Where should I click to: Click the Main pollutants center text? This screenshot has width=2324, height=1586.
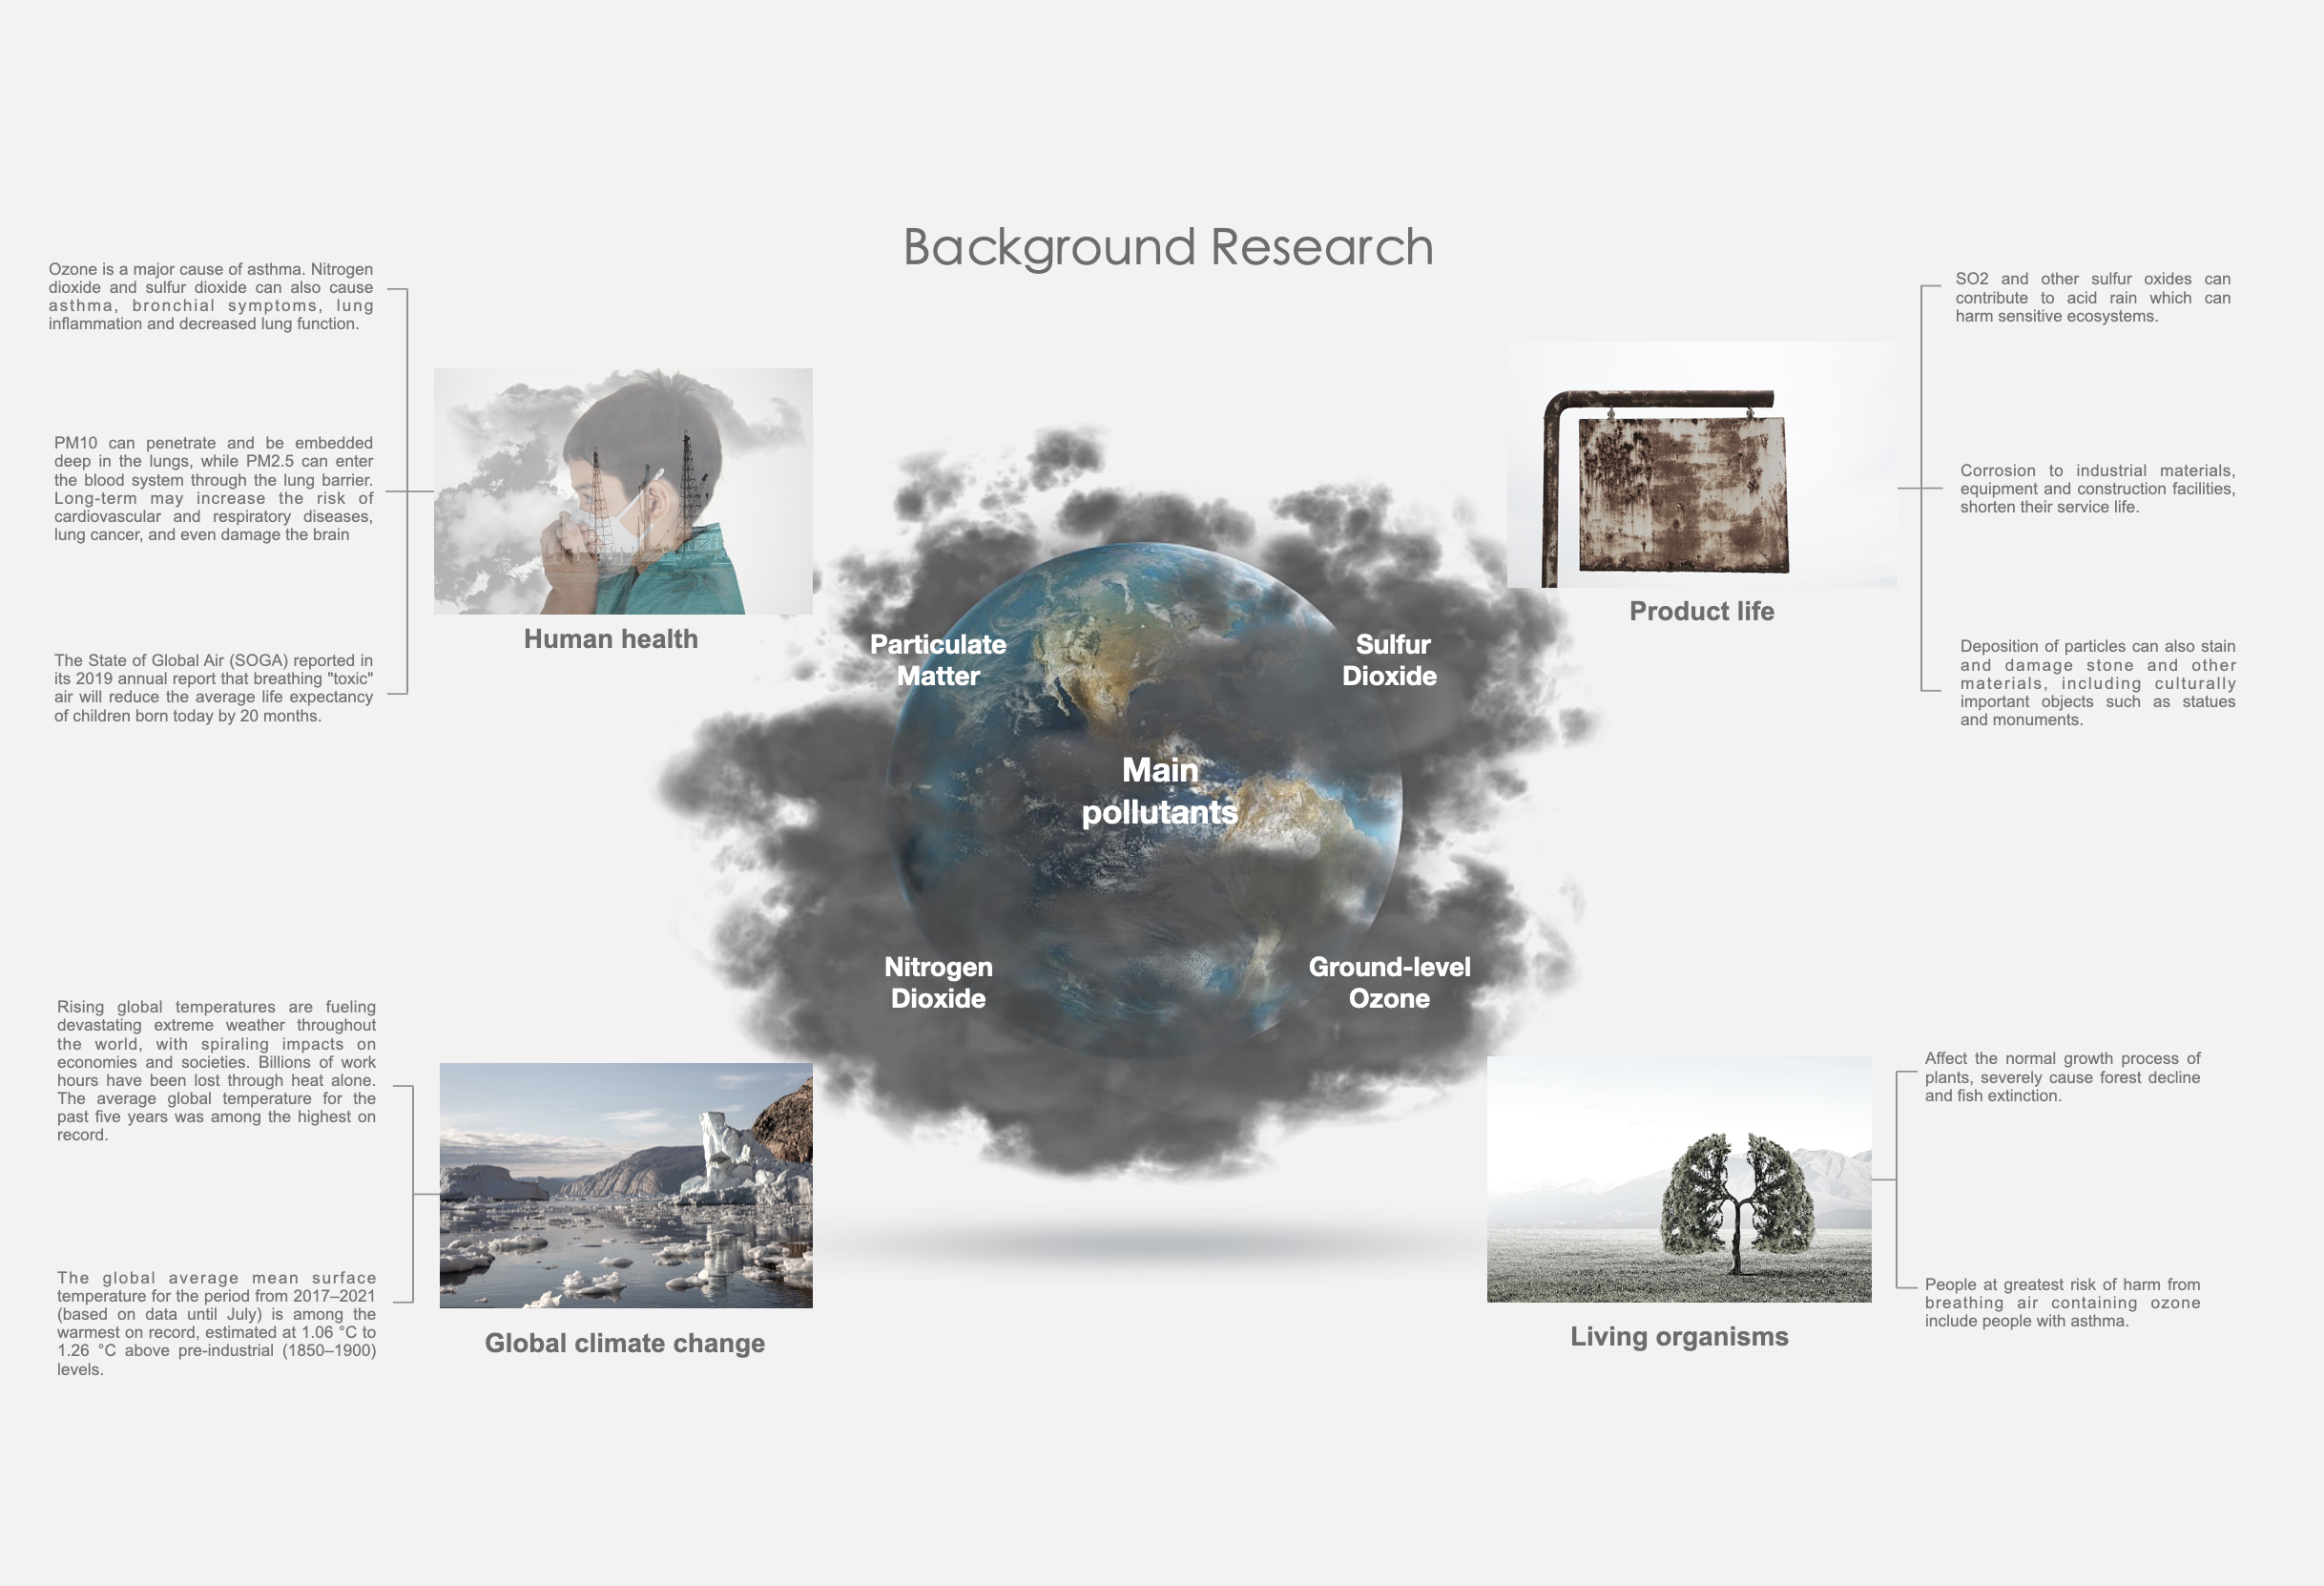point(1160,791)
